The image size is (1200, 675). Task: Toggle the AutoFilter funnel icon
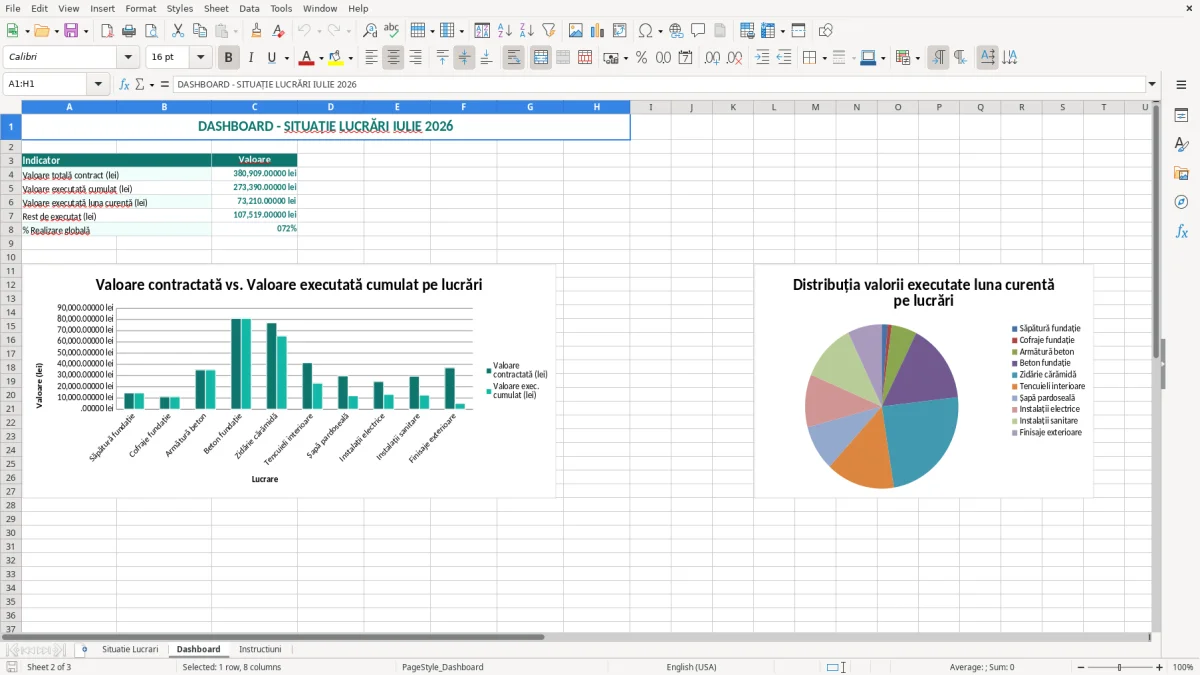[x=548, y=31]
